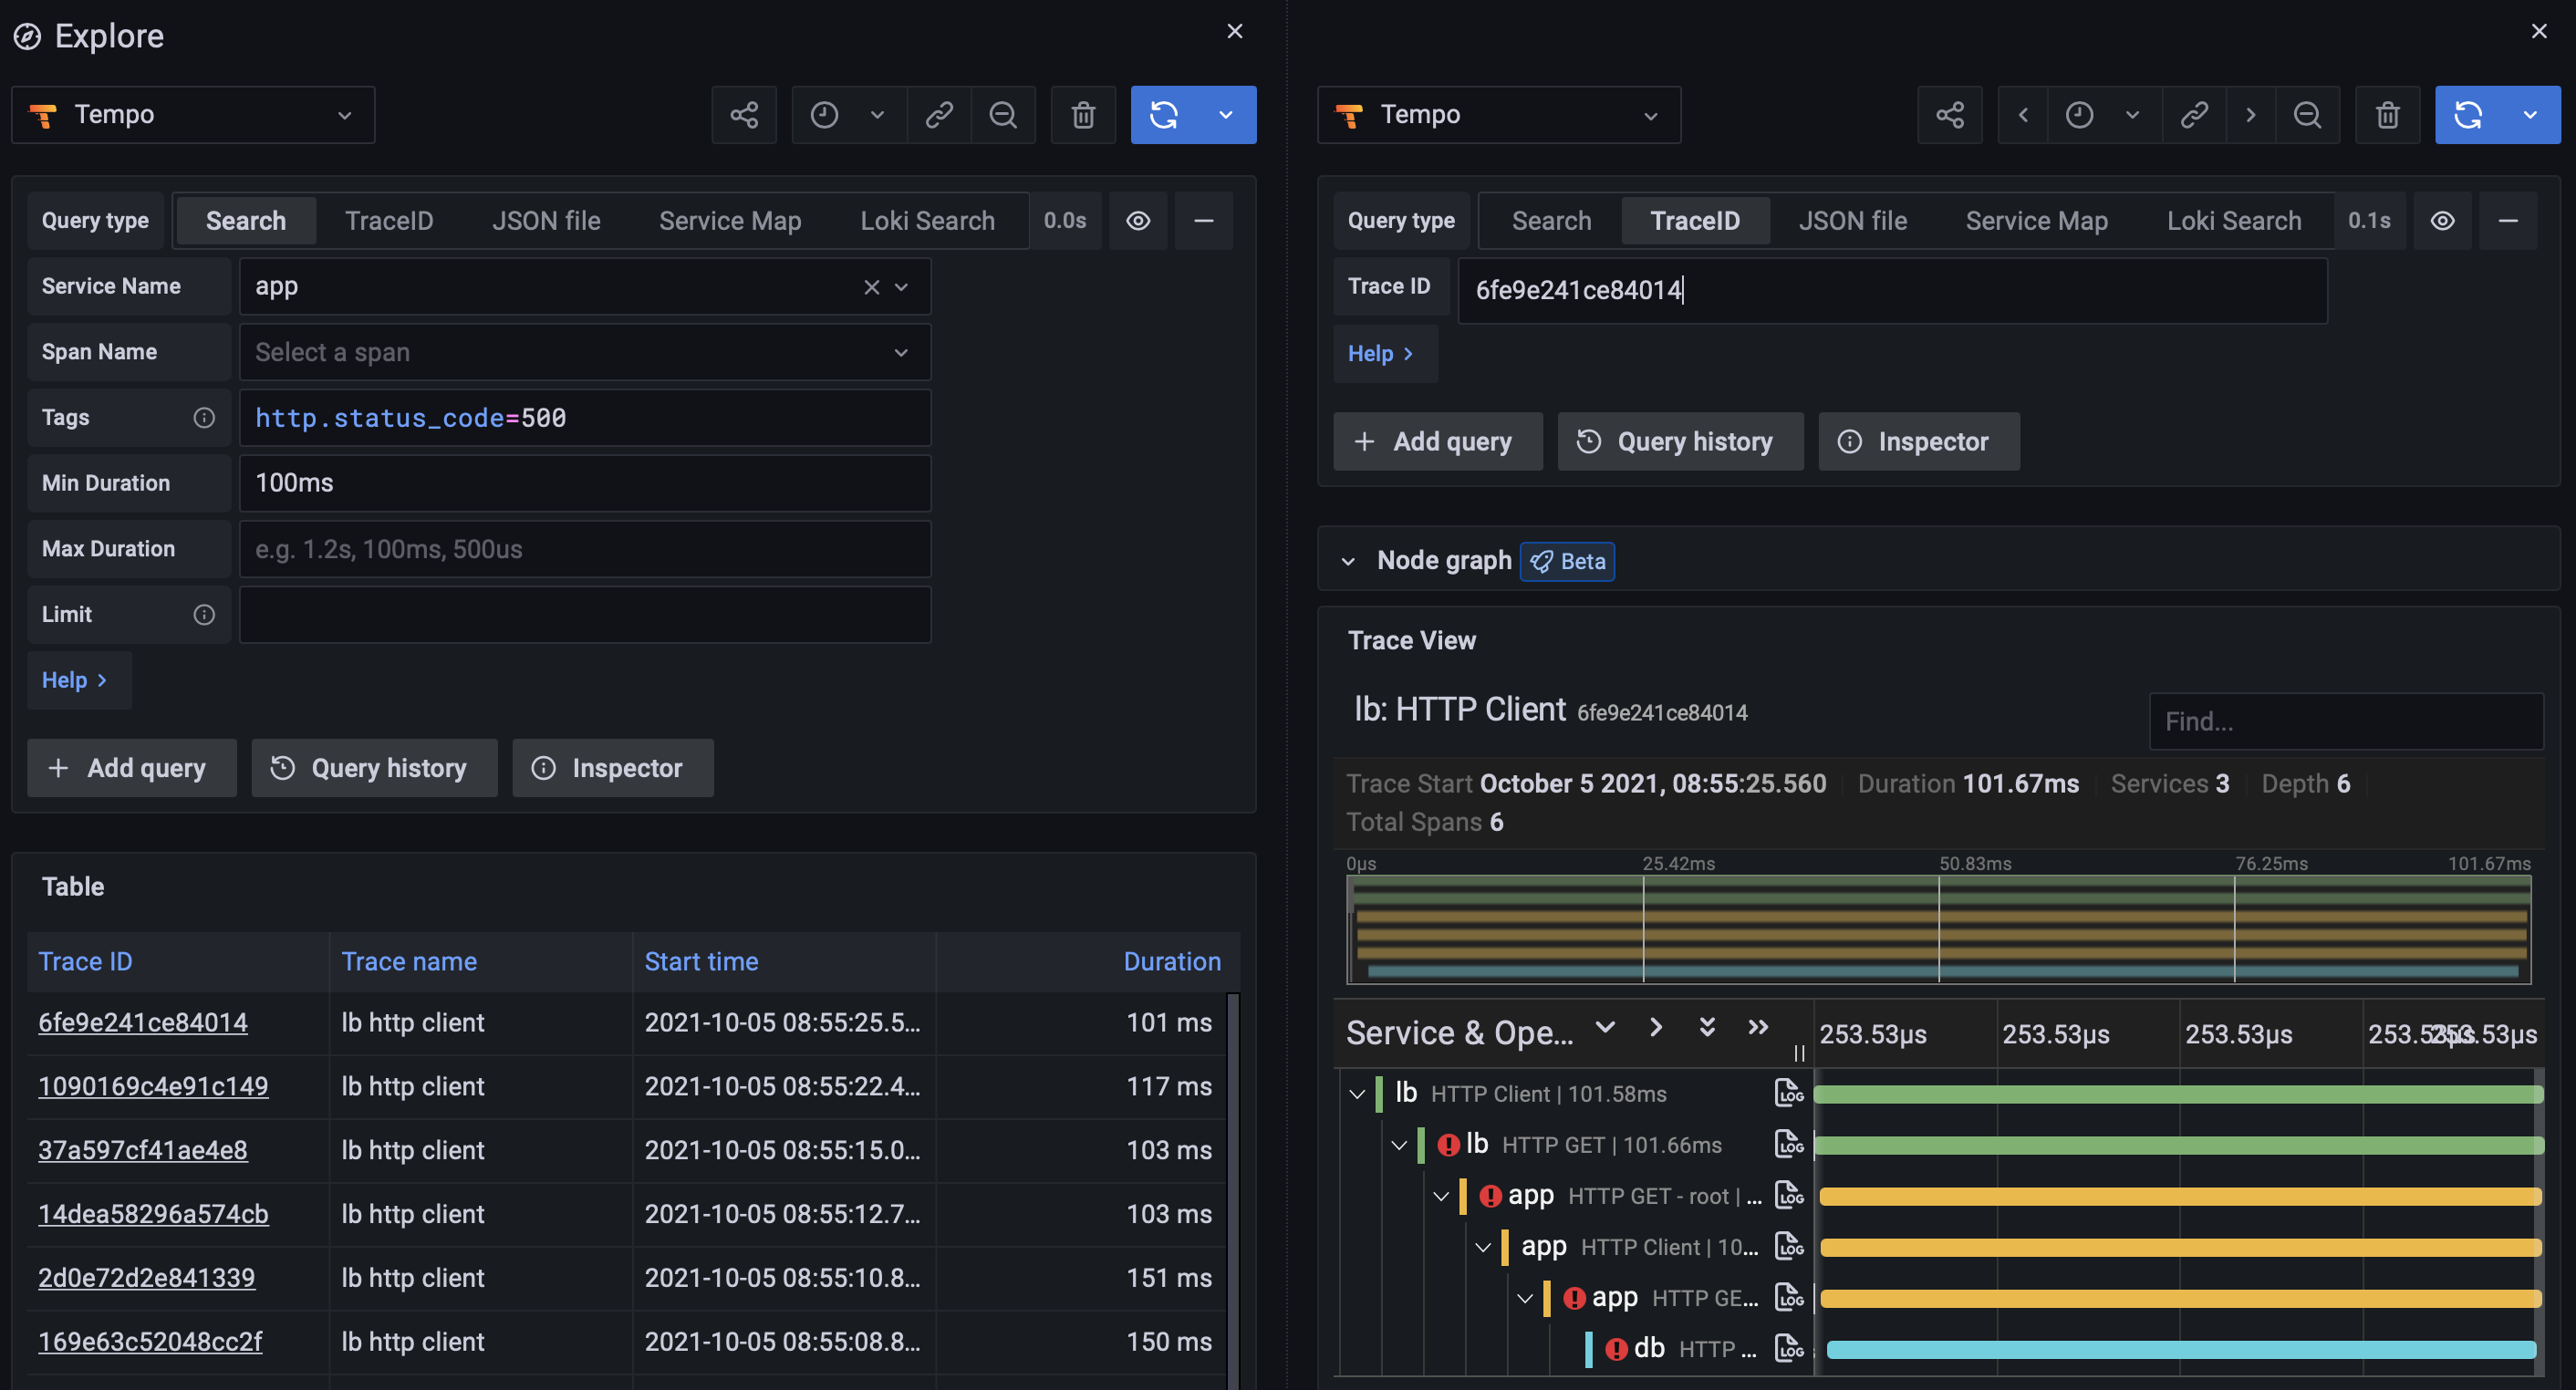Click Add query button left panel
The height and width of the screenshot is (1390, 2576).
[130, 767]
